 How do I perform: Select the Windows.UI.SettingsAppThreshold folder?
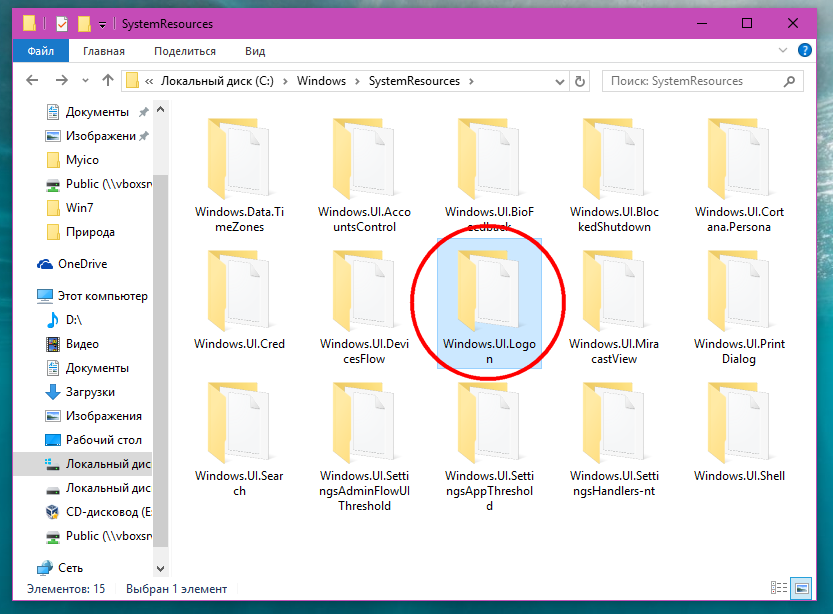pos(489,447)
